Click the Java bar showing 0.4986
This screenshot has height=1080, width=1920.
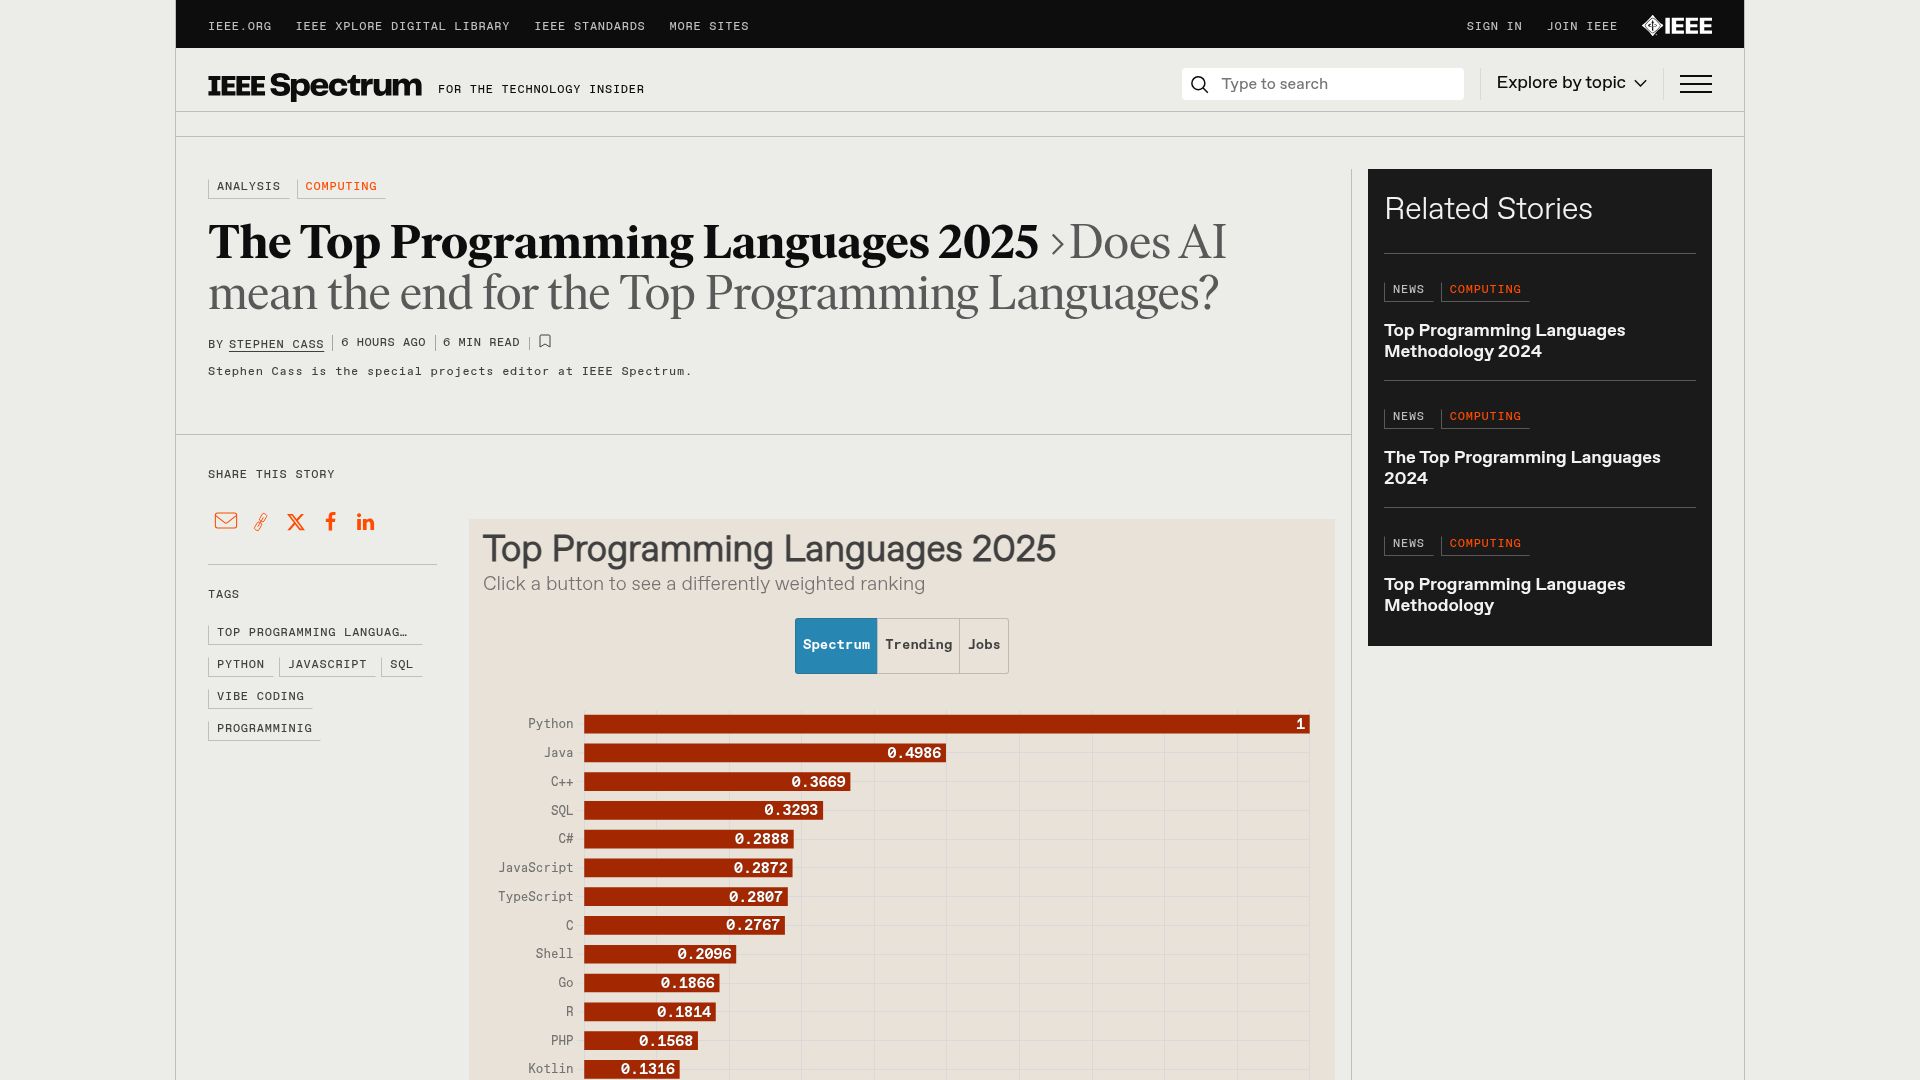tap(765, 753)
